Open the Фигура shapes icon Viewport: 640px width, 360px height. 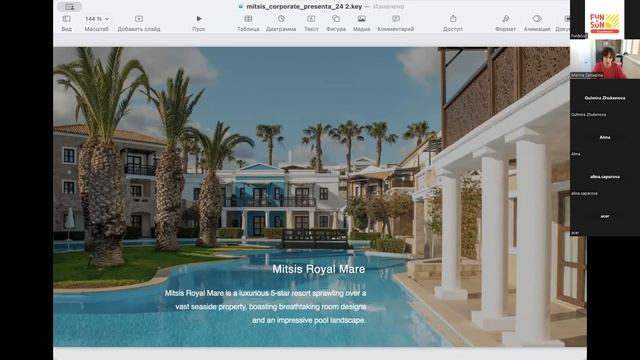pyautogui.click(x=336, y=19)
